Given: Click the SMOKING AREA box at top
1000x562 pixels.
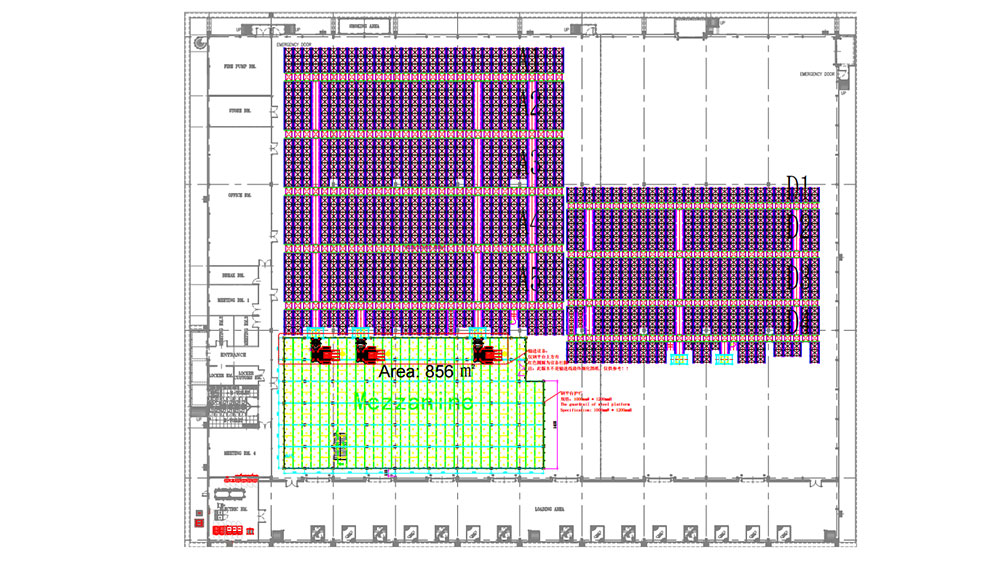Looking at the screenshot, I should [x=364, y=26].
